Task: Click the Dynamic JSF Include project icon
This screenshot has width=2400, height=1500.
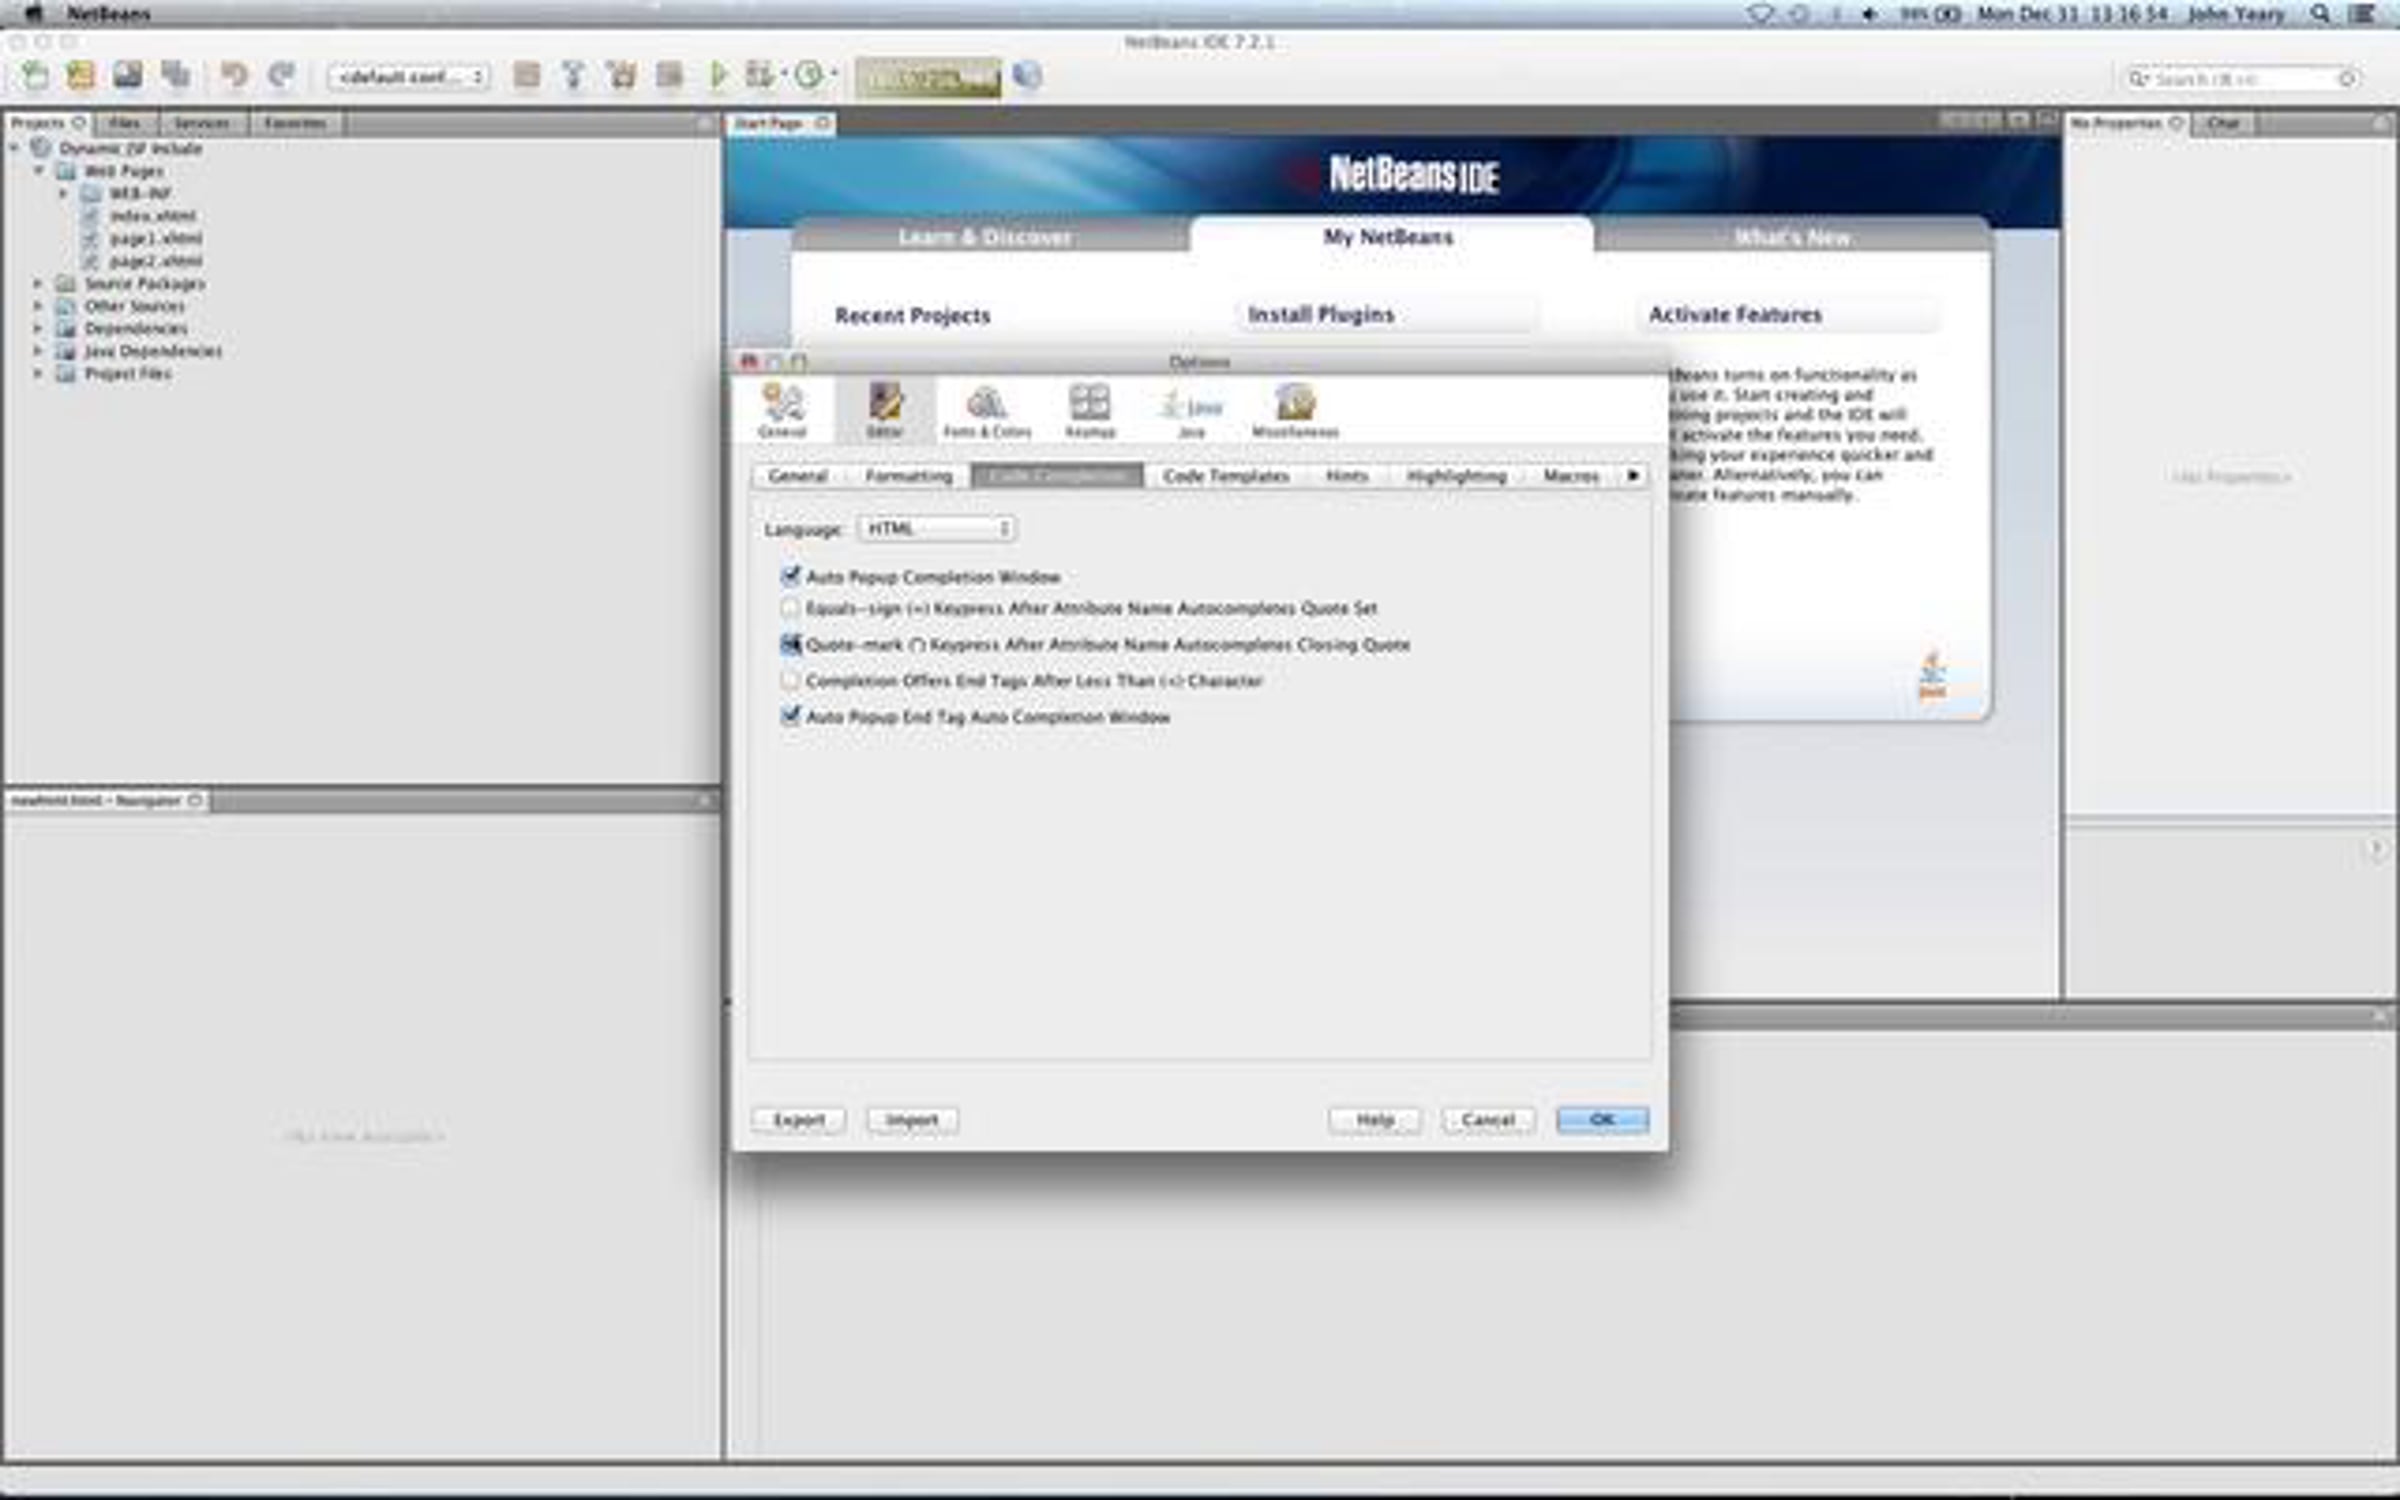Action: pos(41,148)
